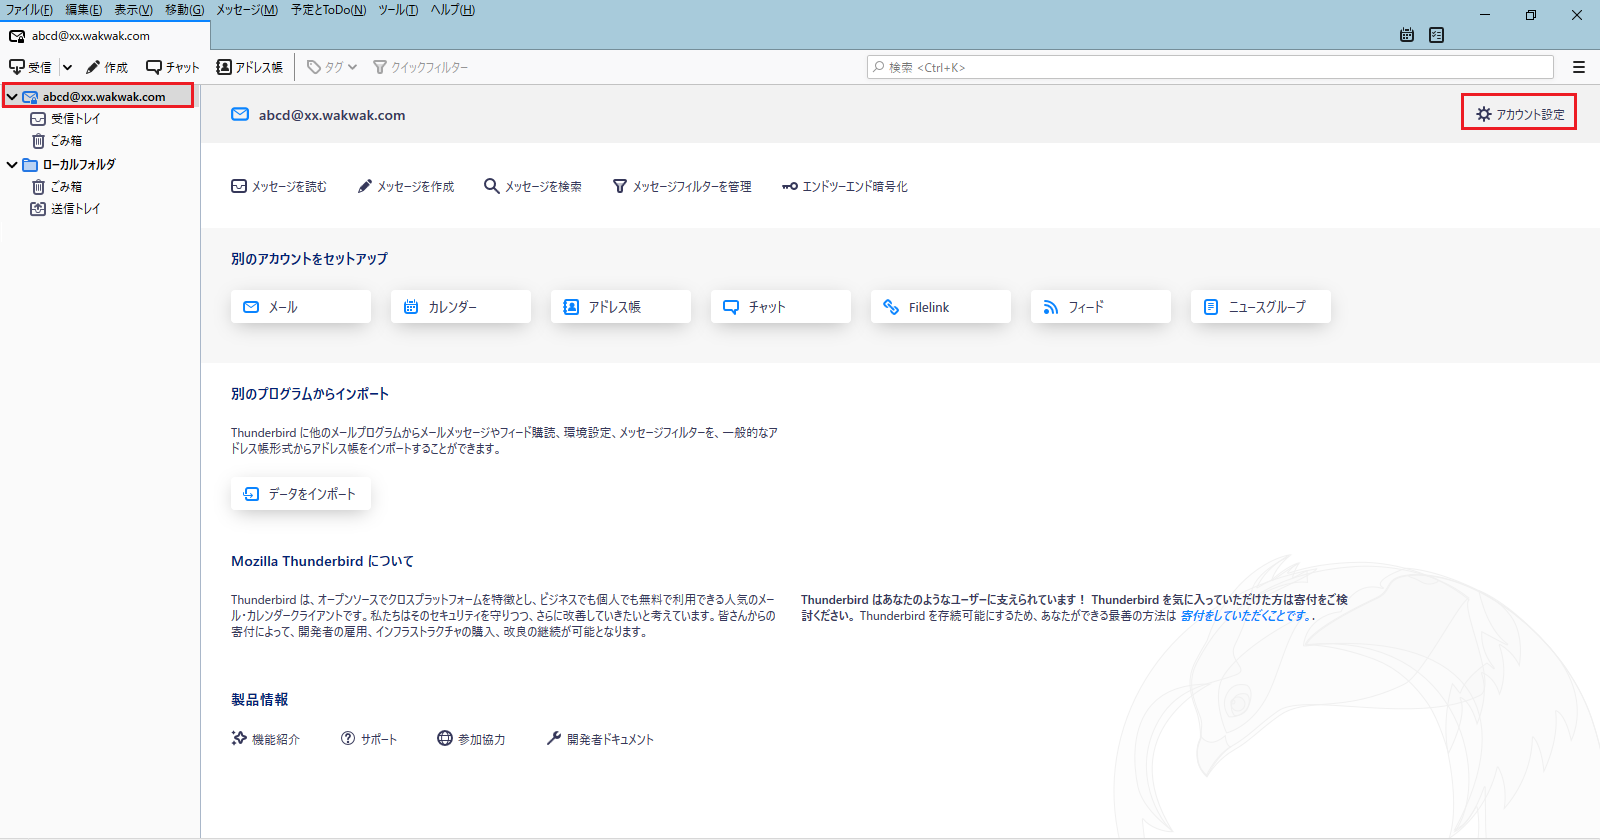Set up a Filelink account

coord(941,307)
